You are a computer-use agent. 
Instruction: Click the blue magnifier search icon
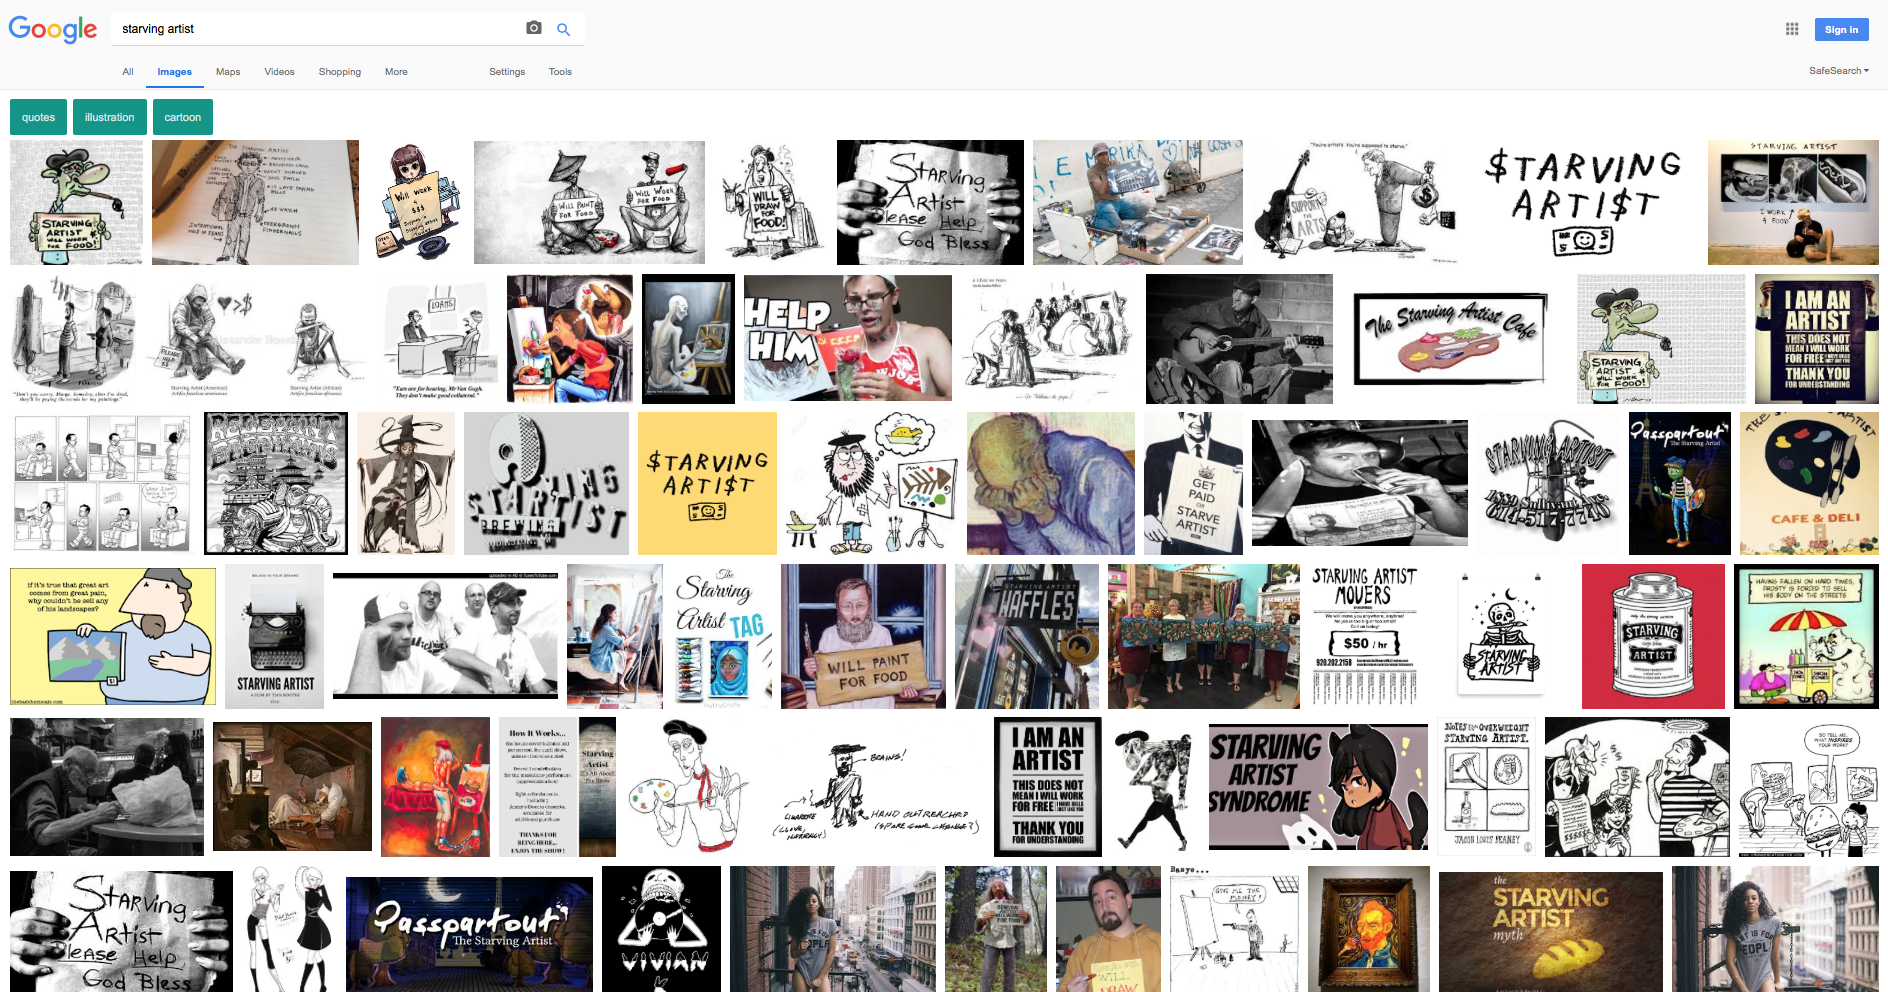564,29
